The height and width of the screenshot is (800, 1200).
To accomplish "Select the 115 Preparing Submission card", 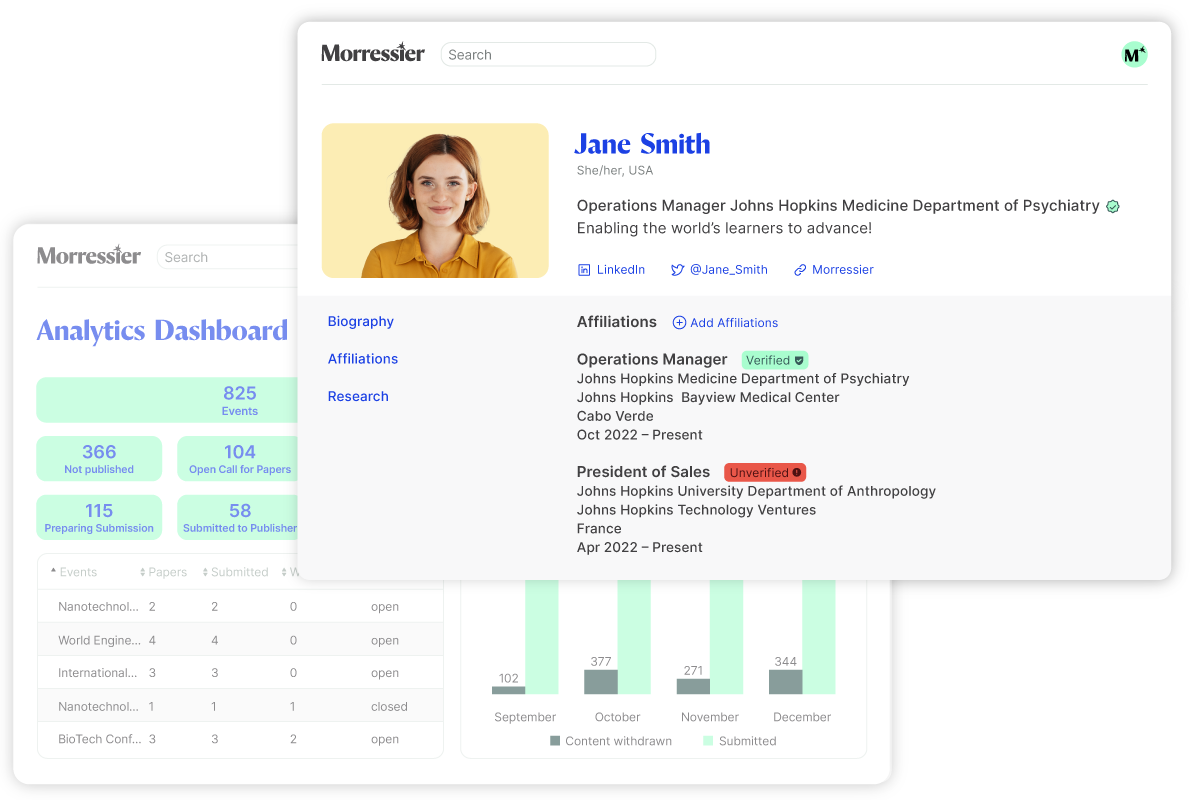I will point(99,518).
